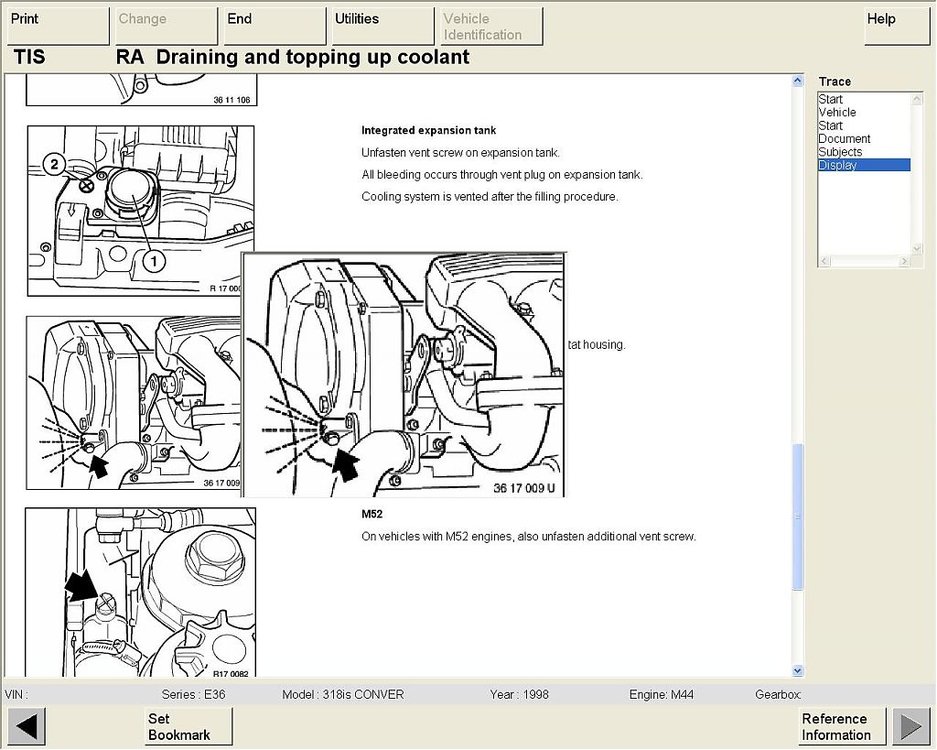
Task: Open the Print menu
Action: (58, 26)
